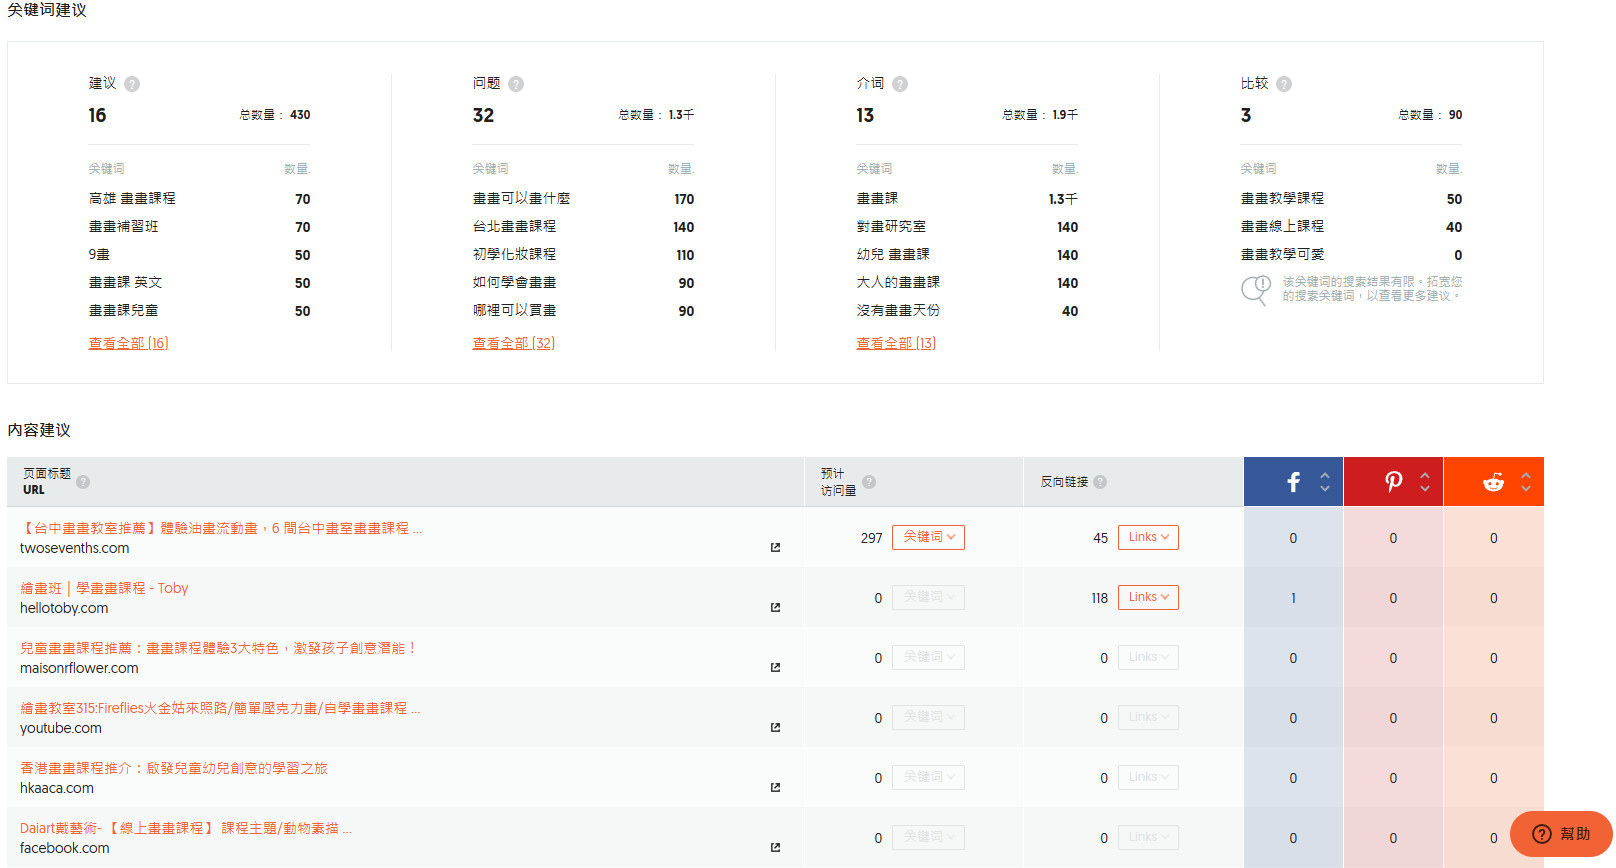Select comparison keyword 畫畫教學可愛
Viewport: 1616px width, 868px height.
point(1282,255)
